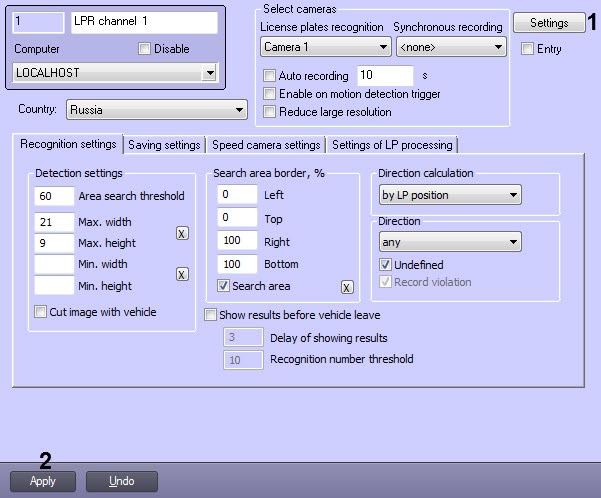Enable Cut image with vehicle

(41, 312)
